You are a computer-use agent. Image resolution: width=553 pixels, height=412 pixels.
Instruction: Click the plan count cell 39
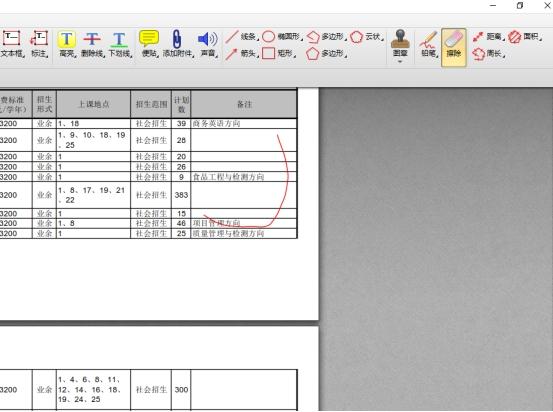click(181, 123)
